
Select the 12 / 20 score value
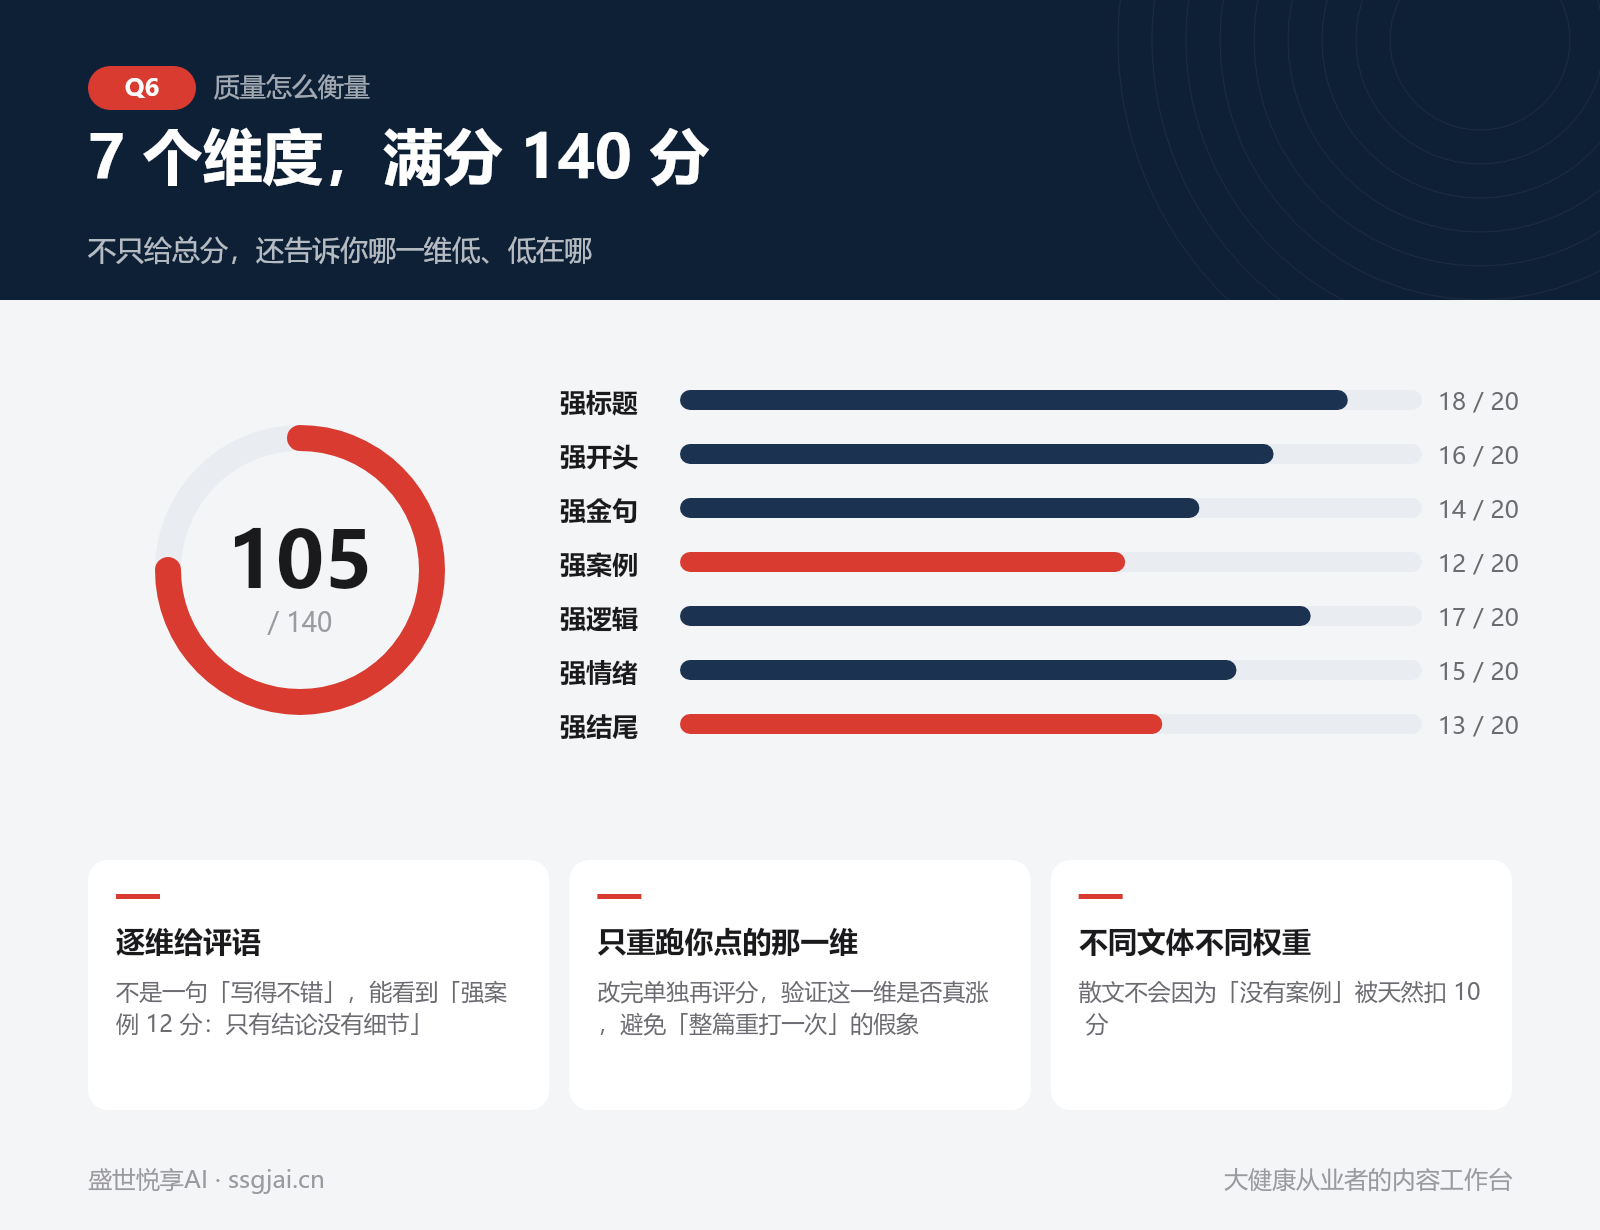[x=1478, y=563]
